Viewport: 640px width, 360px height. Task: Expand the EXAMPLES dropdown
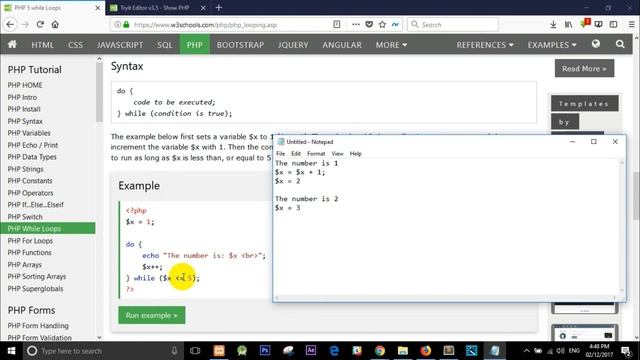552,44
